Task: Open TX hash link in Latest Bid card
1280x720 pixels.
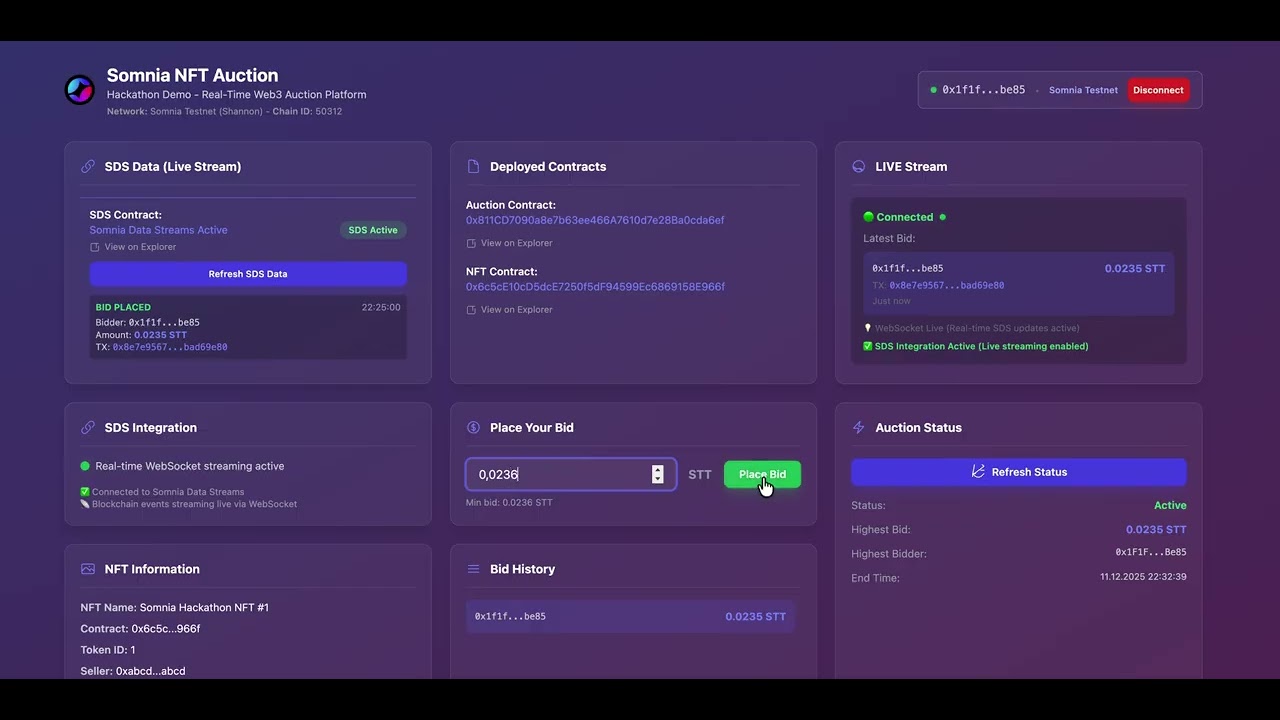Action: 947,285
